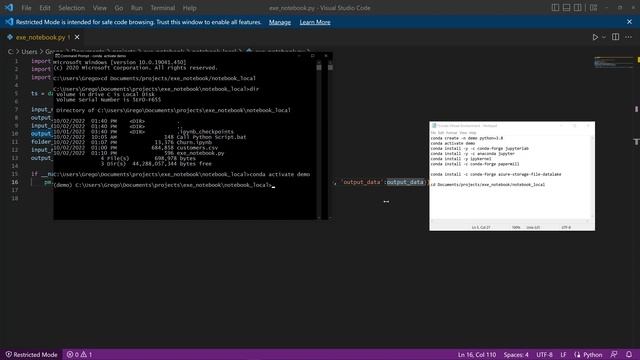The width and height of the screenshot is (640, 360).
Task: Click the churn.ipynb entry in the Command Prompt listing
Action: pos(194,142)
